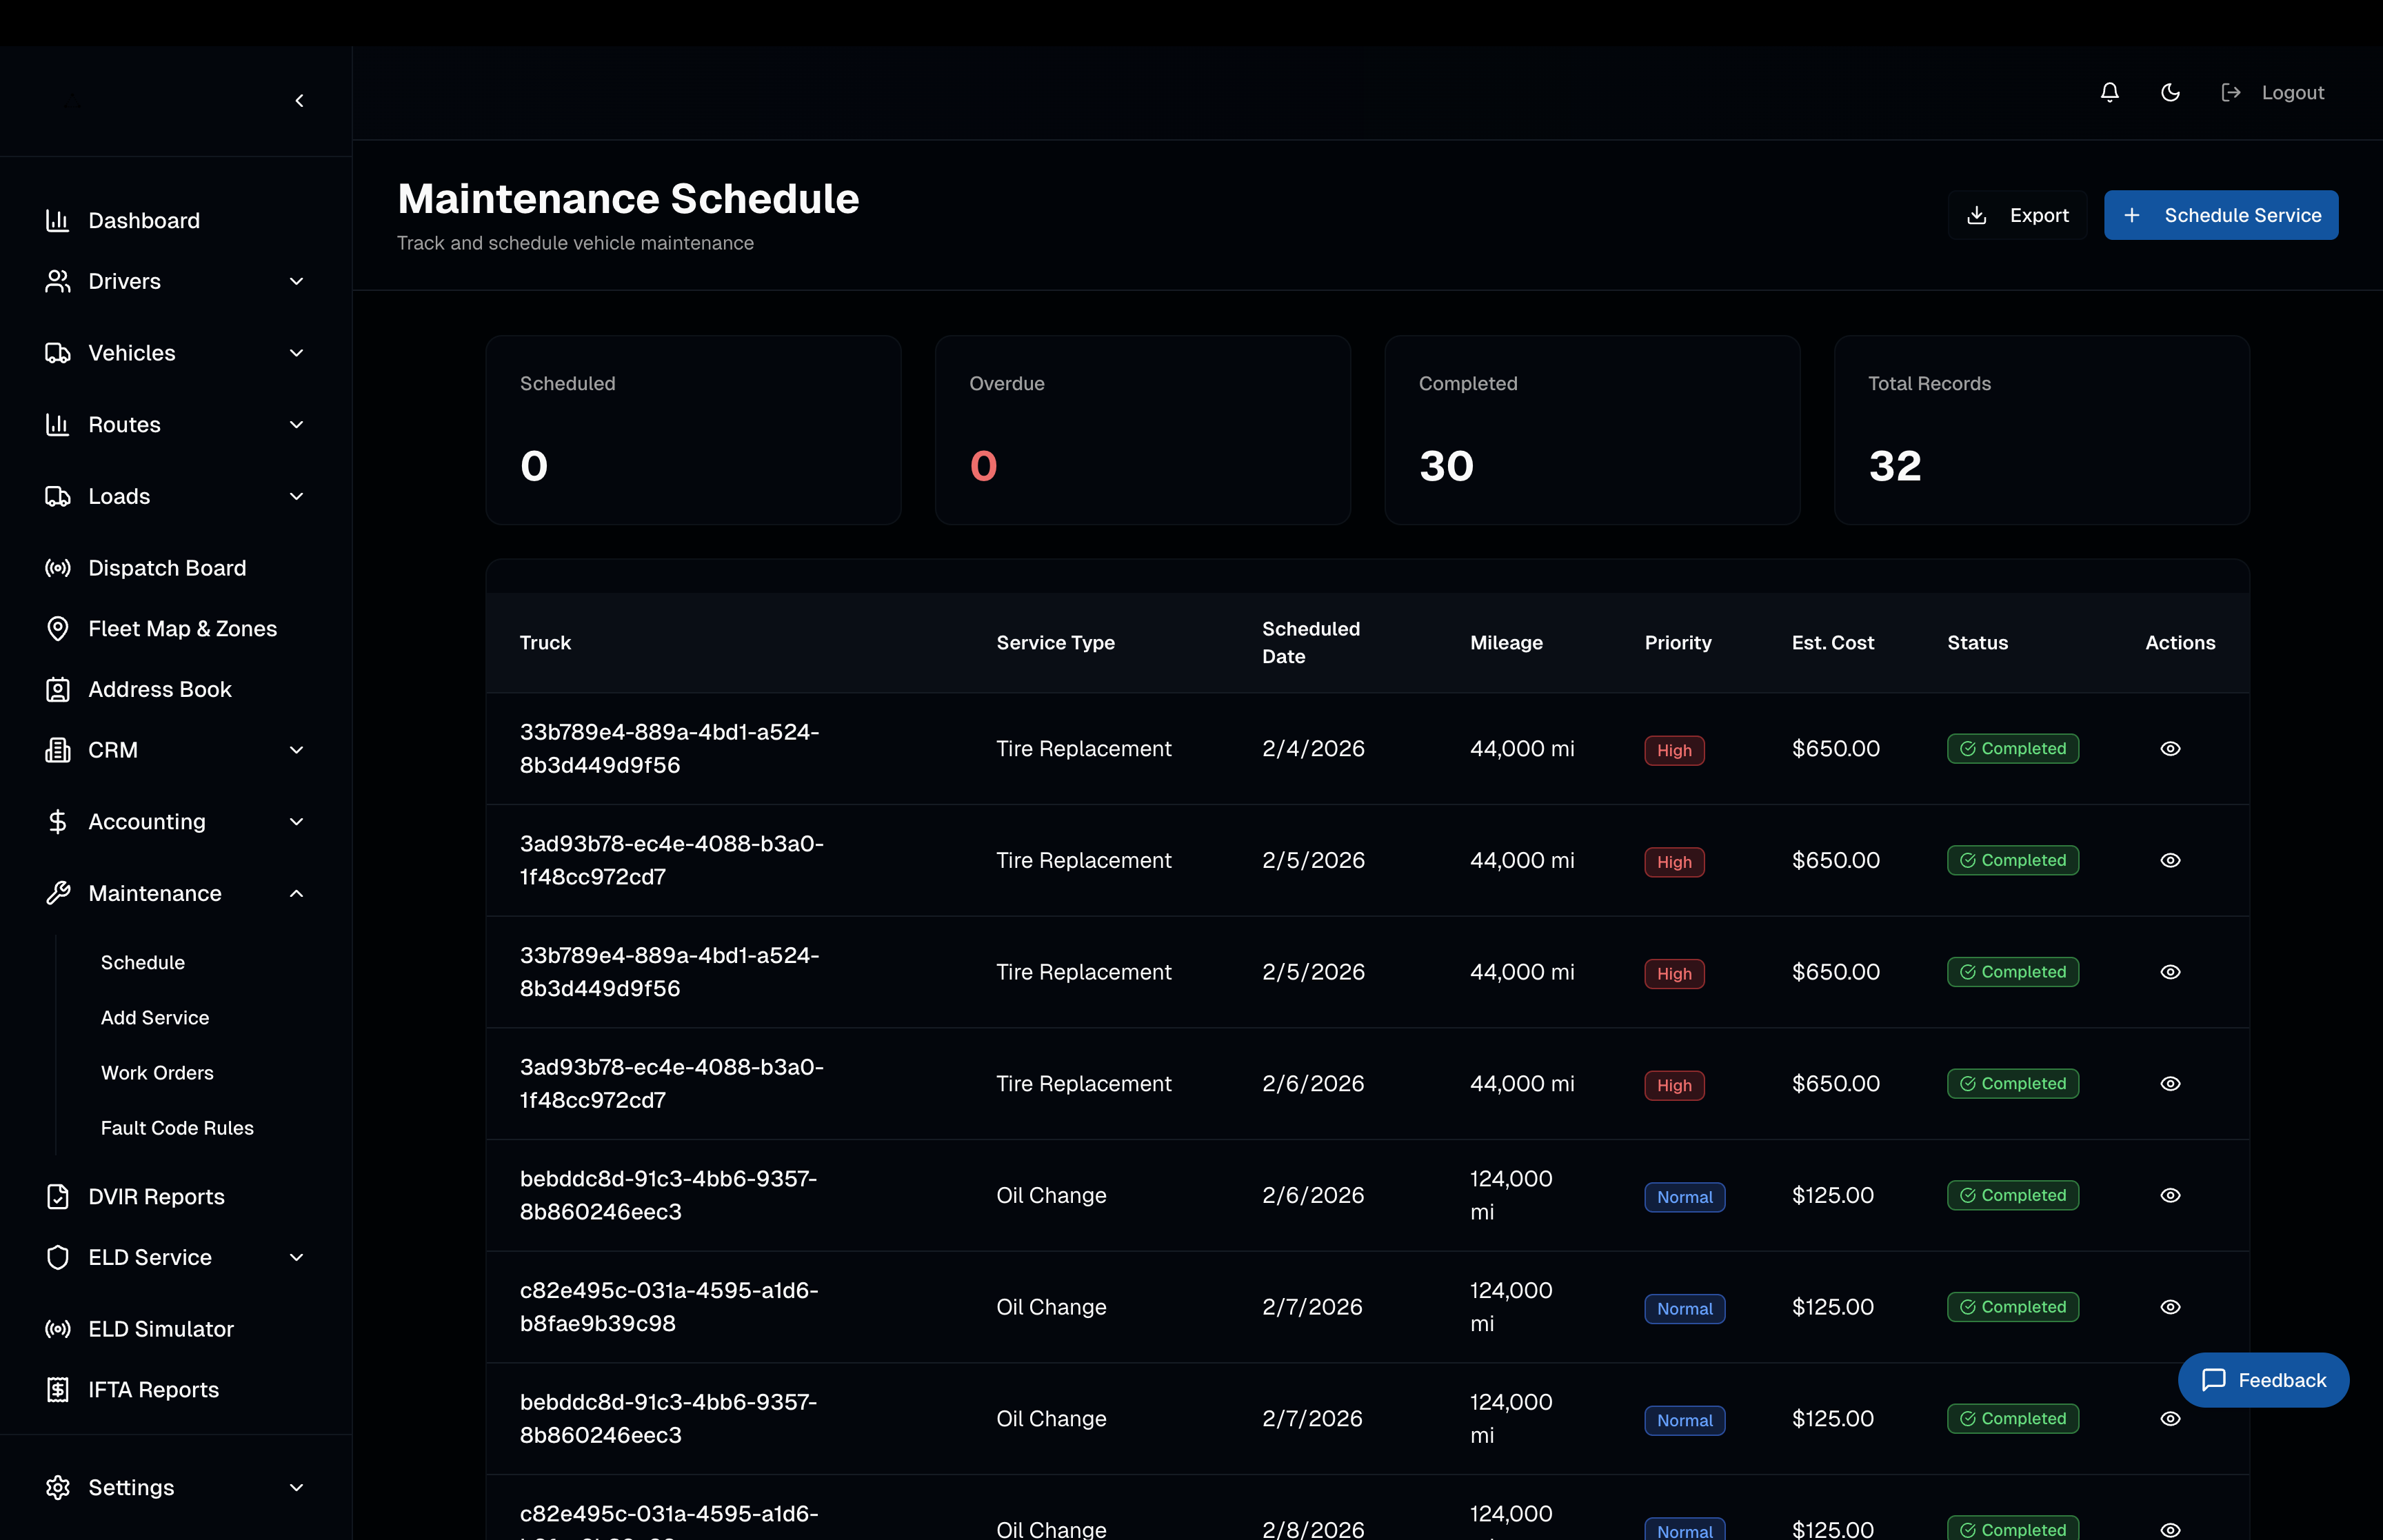Open the Feedback chat button
Screen dimensions: 2383x1540
(2262, 1379)
